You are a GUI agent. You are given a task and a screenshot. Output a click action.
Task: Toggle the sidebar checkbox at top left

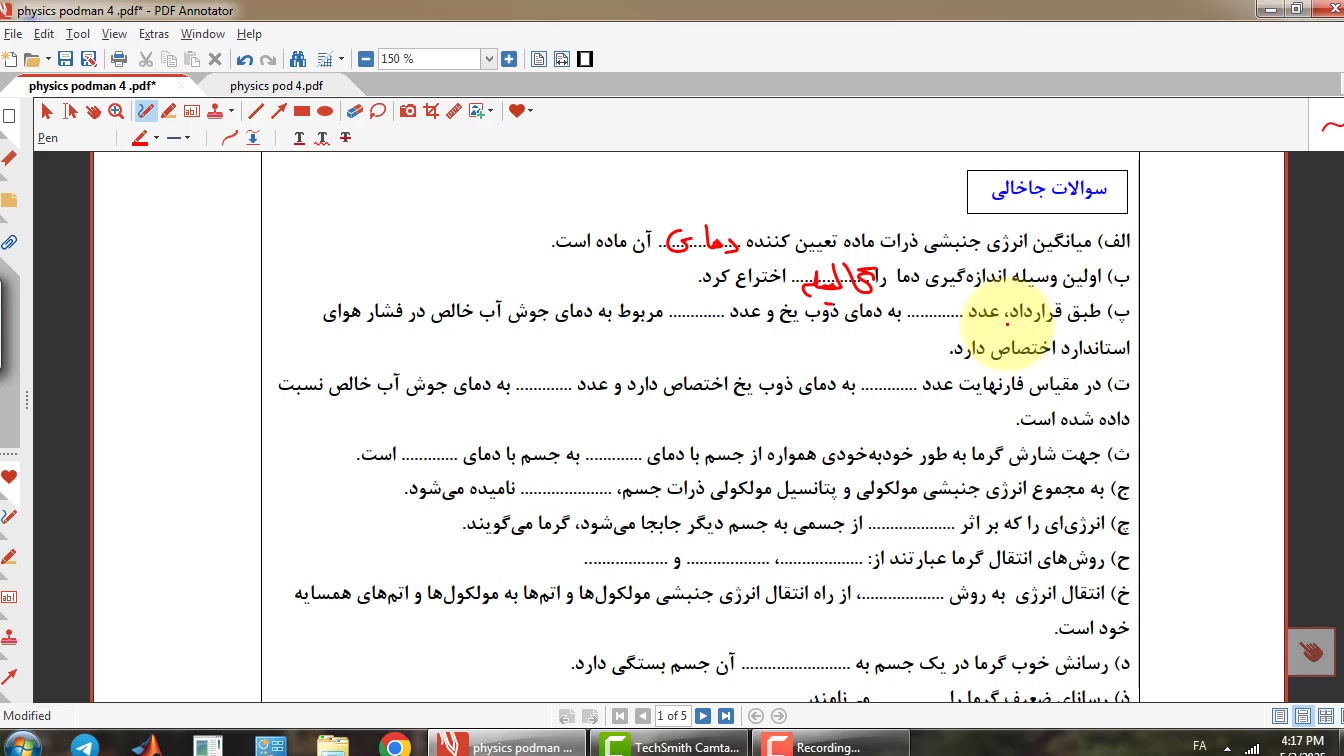tap(9, 116)
